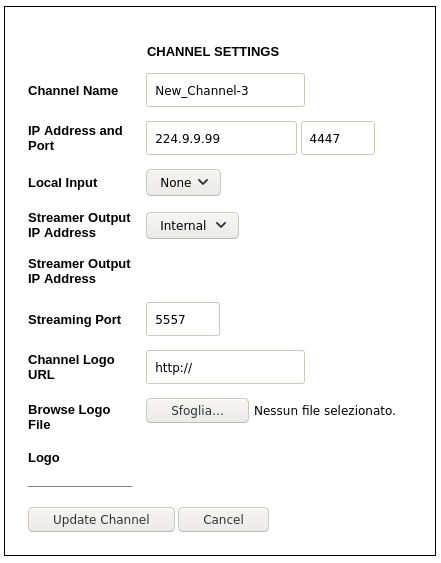
Task: Click the Browse Logo File label
Action: (69, 417)
